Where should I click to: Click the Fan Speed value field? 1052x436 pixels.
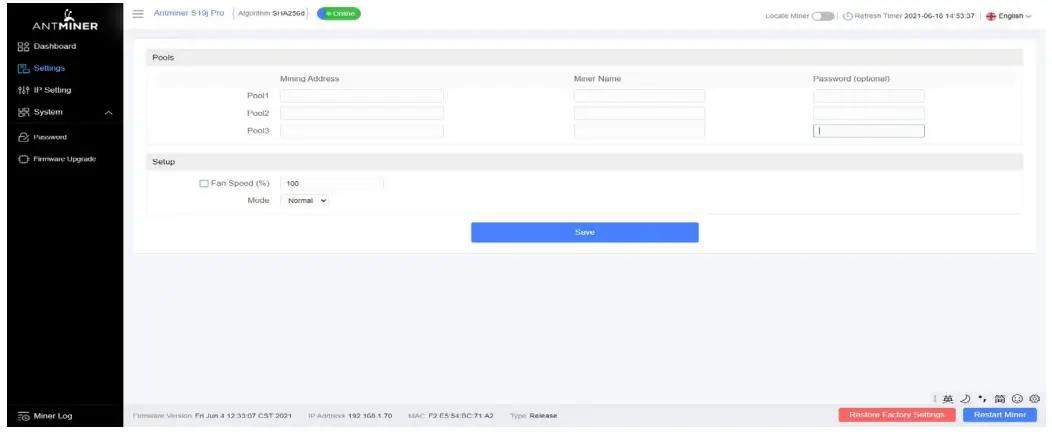click(x=332, y=183)
